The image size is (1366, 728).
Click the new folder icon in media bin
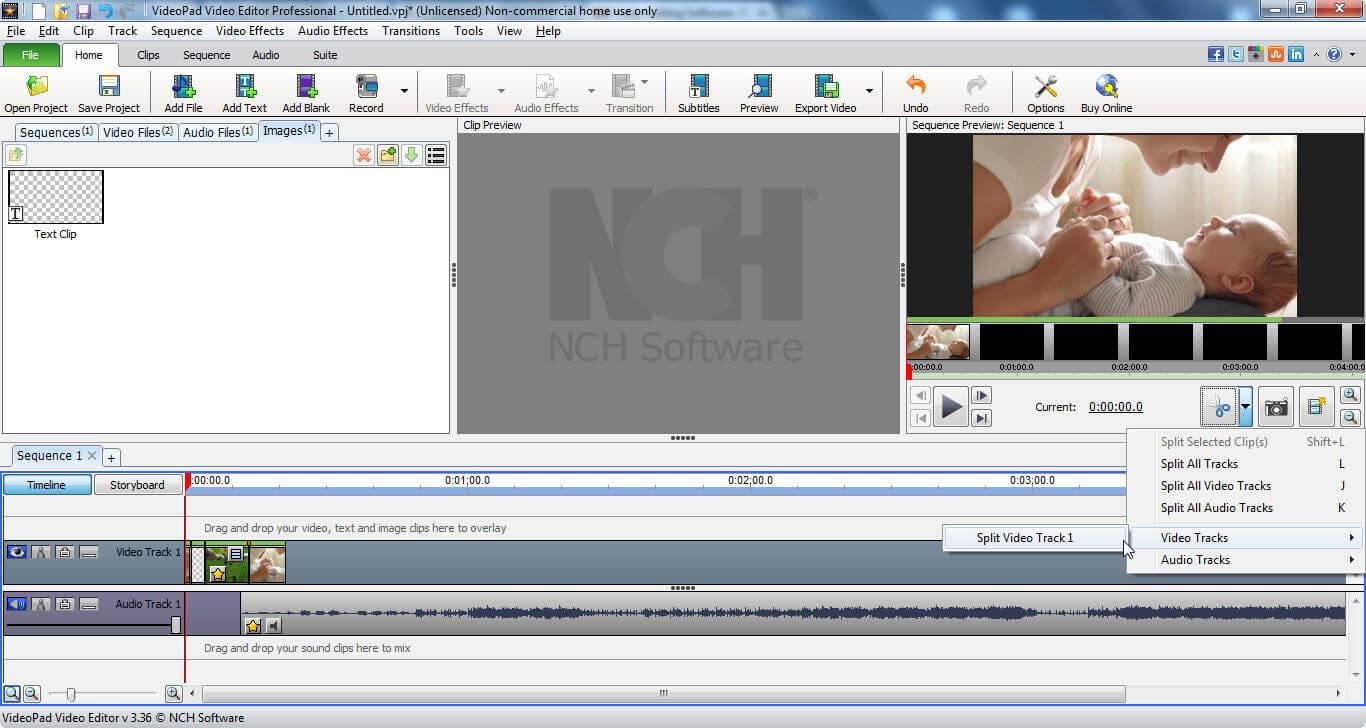[x=387, y=155]
